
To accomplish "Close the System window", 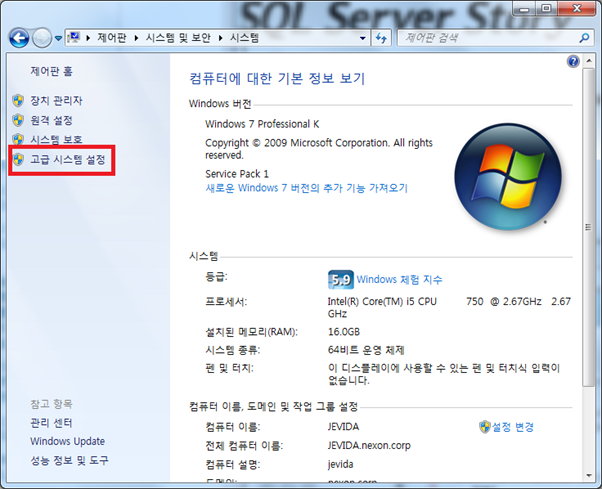I will click(577, 9).
